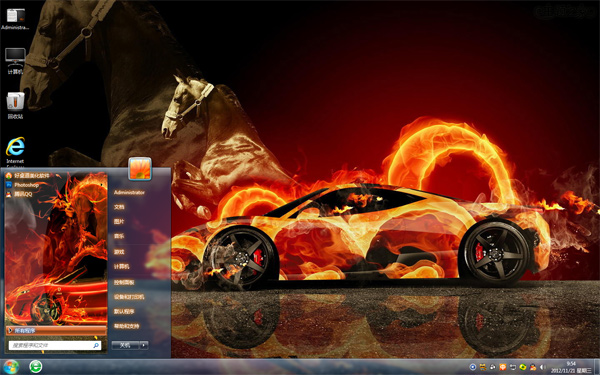The image size is (600, 375).
Task: Click the Show desktop button at taskbar end
Action: [597, 367]
